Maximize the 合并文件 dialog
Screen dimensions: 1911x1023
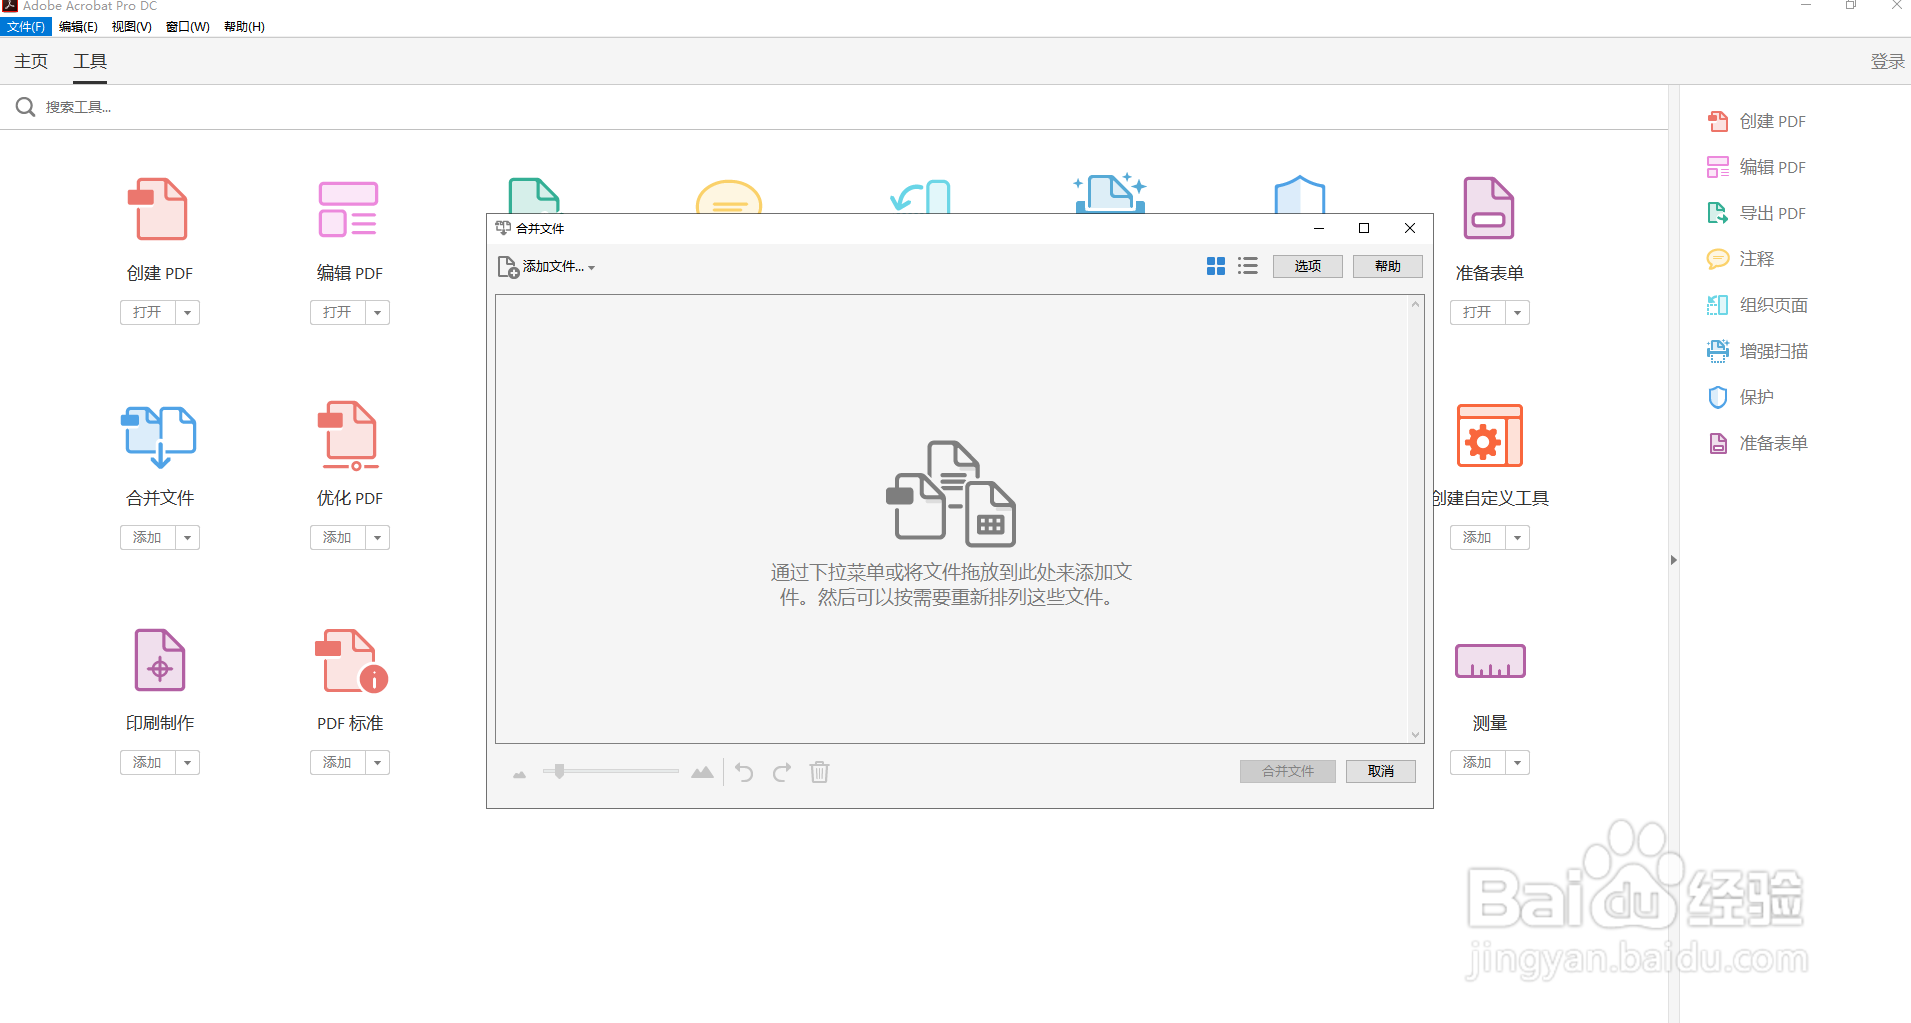pos(1364,228)
